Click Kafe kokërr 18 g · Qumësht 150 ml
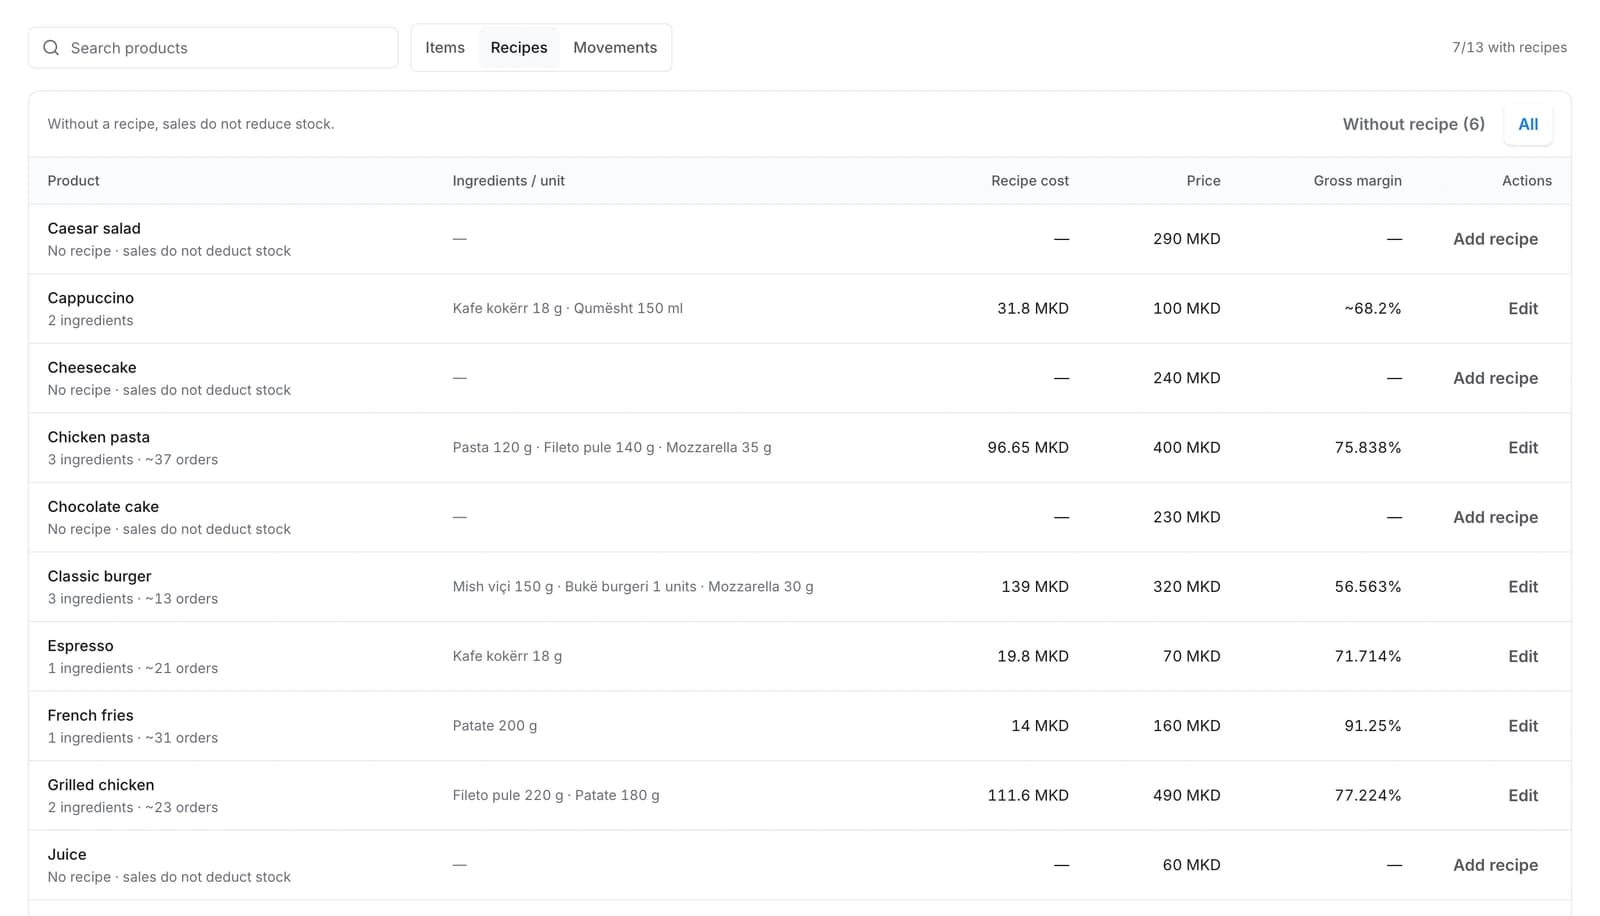This screenshot has width=1600, height=916. click(567, 309)
